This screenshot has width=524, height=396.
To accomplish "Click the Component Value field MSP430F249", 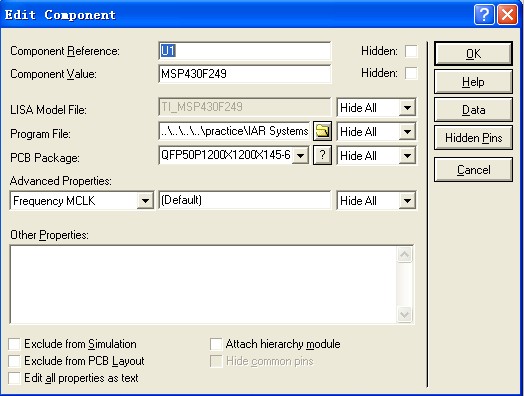I will coord(245,74).
